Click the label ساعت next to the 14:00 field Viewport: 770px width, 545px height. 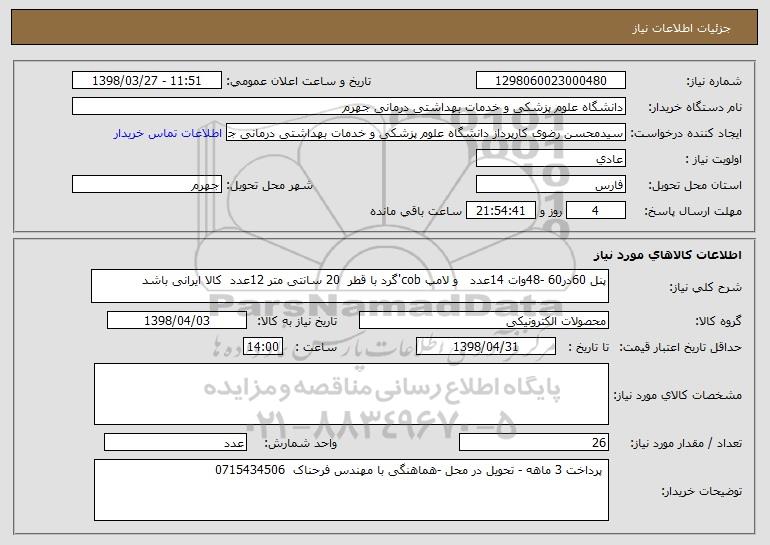pyautogui.click(x=316, y=348)
